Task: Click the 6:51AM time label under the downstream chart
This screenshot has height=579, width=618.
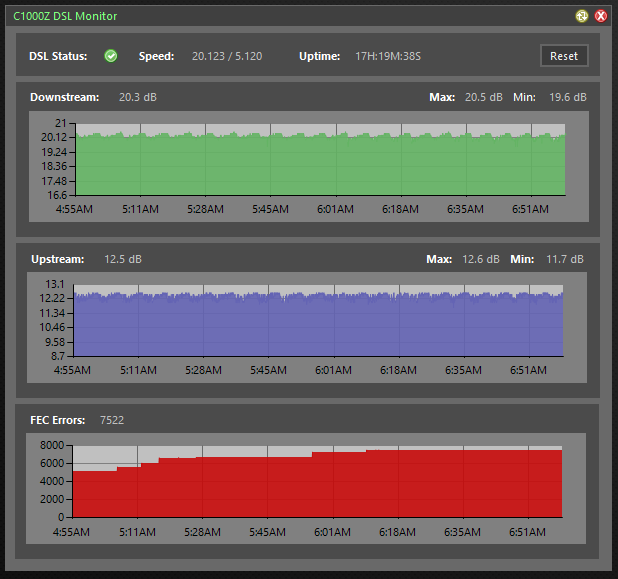Action: [x=531, y=209]
